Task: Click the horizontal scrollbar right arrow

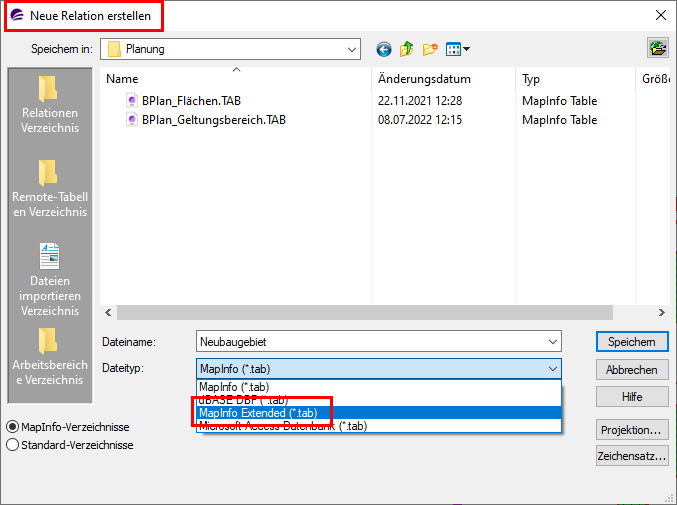Action: click(660, 313)
